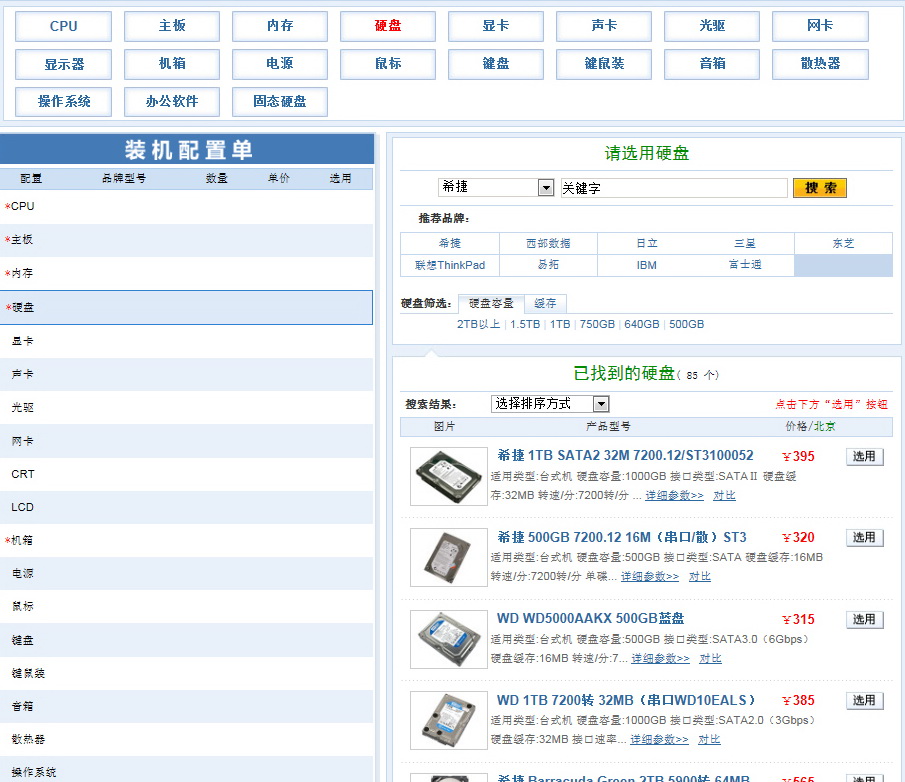
Task: Filter capacity by 1.5TB
Action: pyautogui.click(x=525, y=324)
